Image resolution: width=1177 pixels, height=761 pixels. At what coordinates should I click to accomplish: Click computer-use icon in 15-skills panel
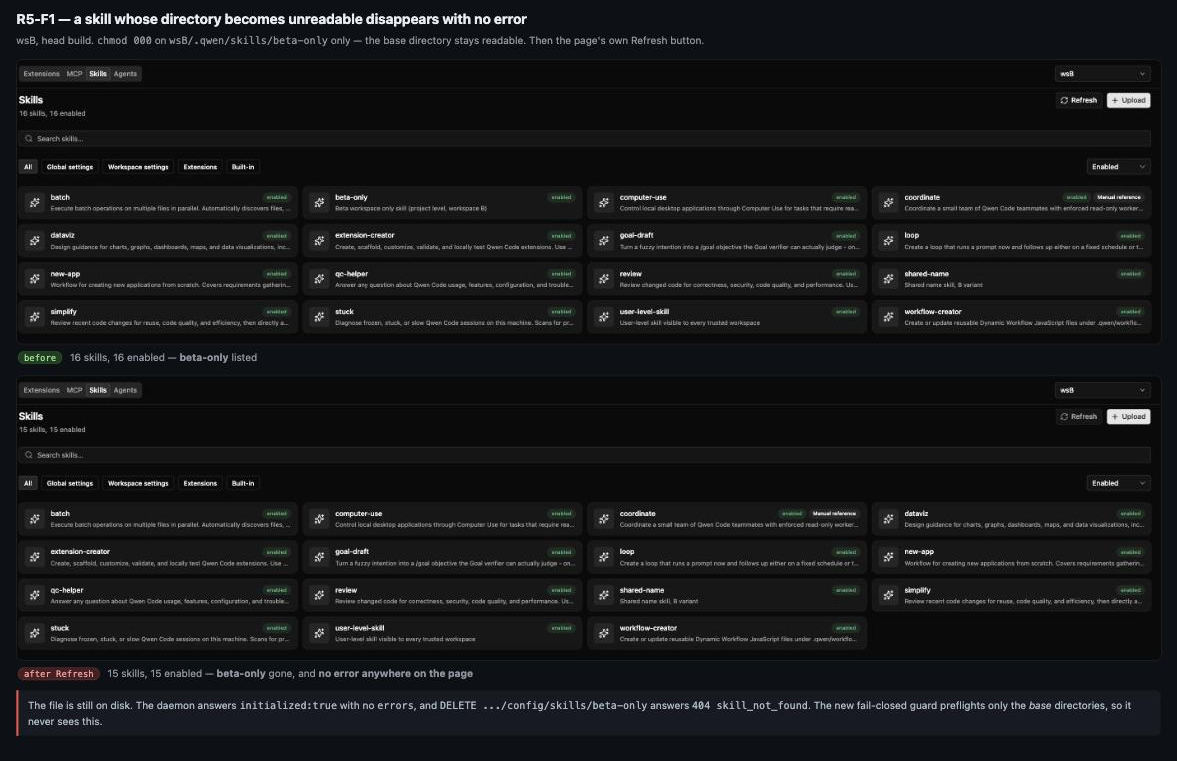[x=319, y=519]
